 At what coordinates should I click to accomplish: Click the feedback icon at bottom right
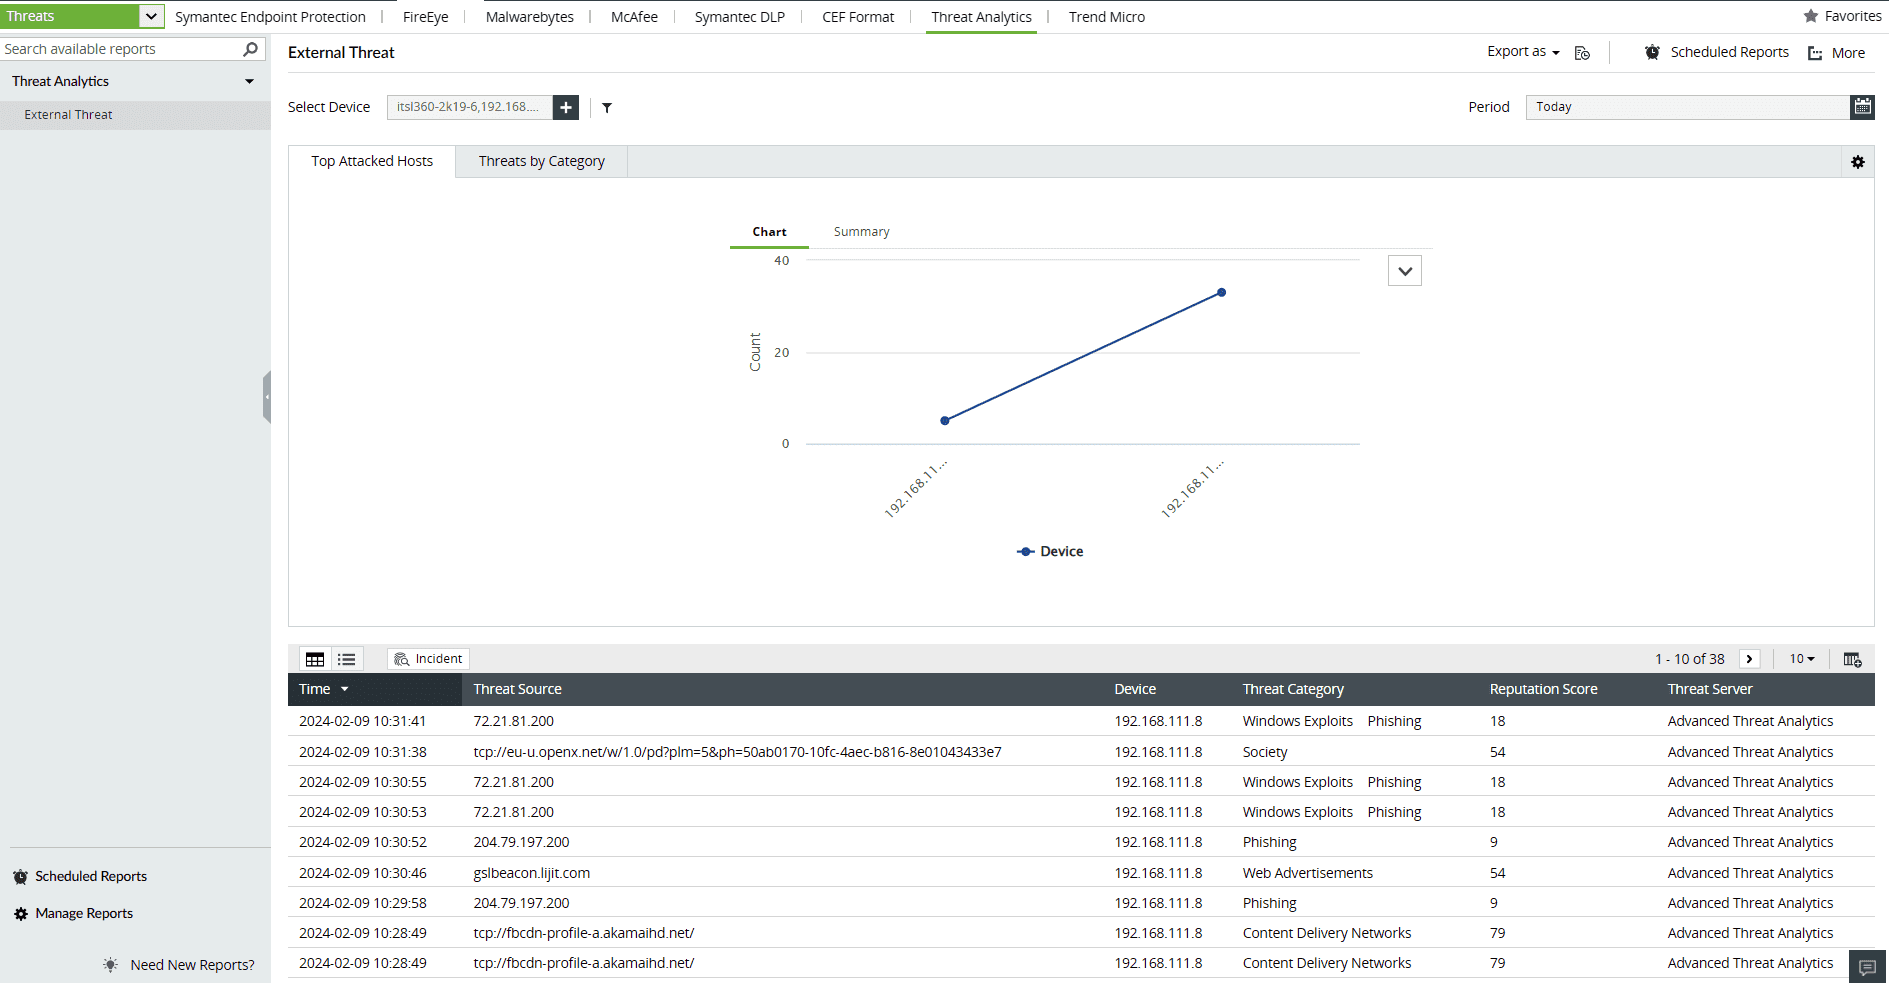[1865, 966]
